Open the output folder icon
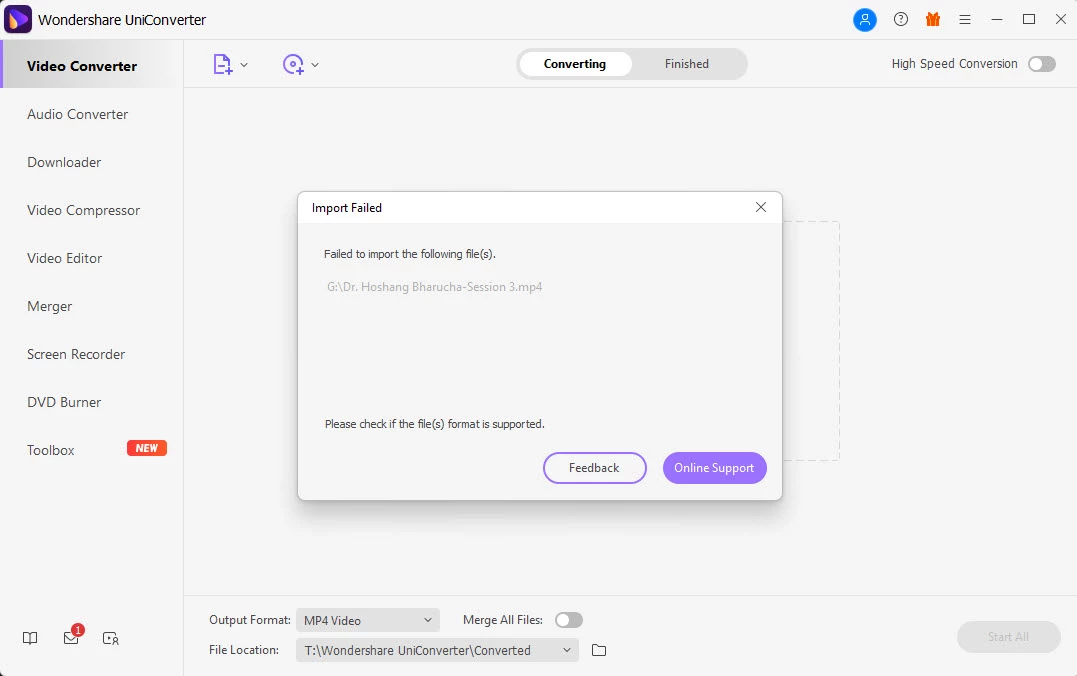1077x676 pixels. click(599, 650)
